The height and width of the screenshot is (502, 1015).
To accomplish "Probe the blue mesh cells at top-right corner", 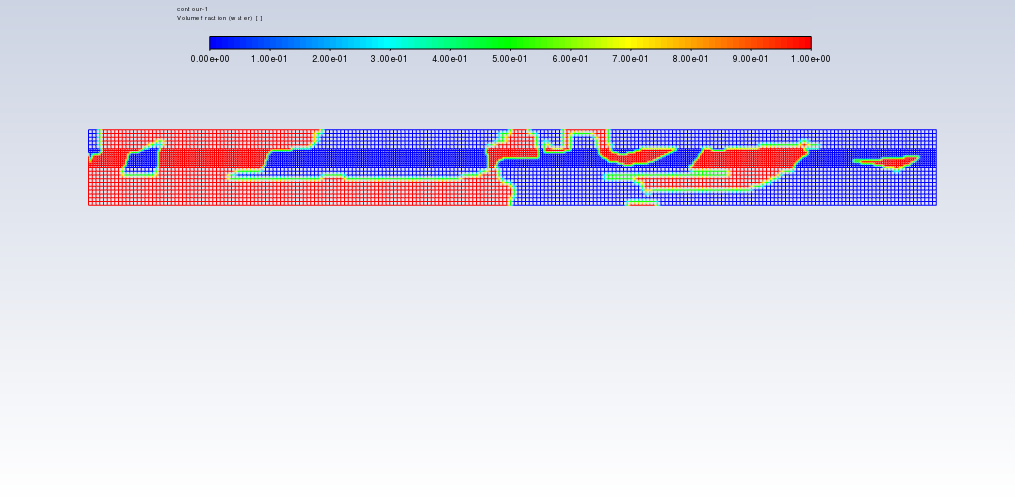I will 920,137.
